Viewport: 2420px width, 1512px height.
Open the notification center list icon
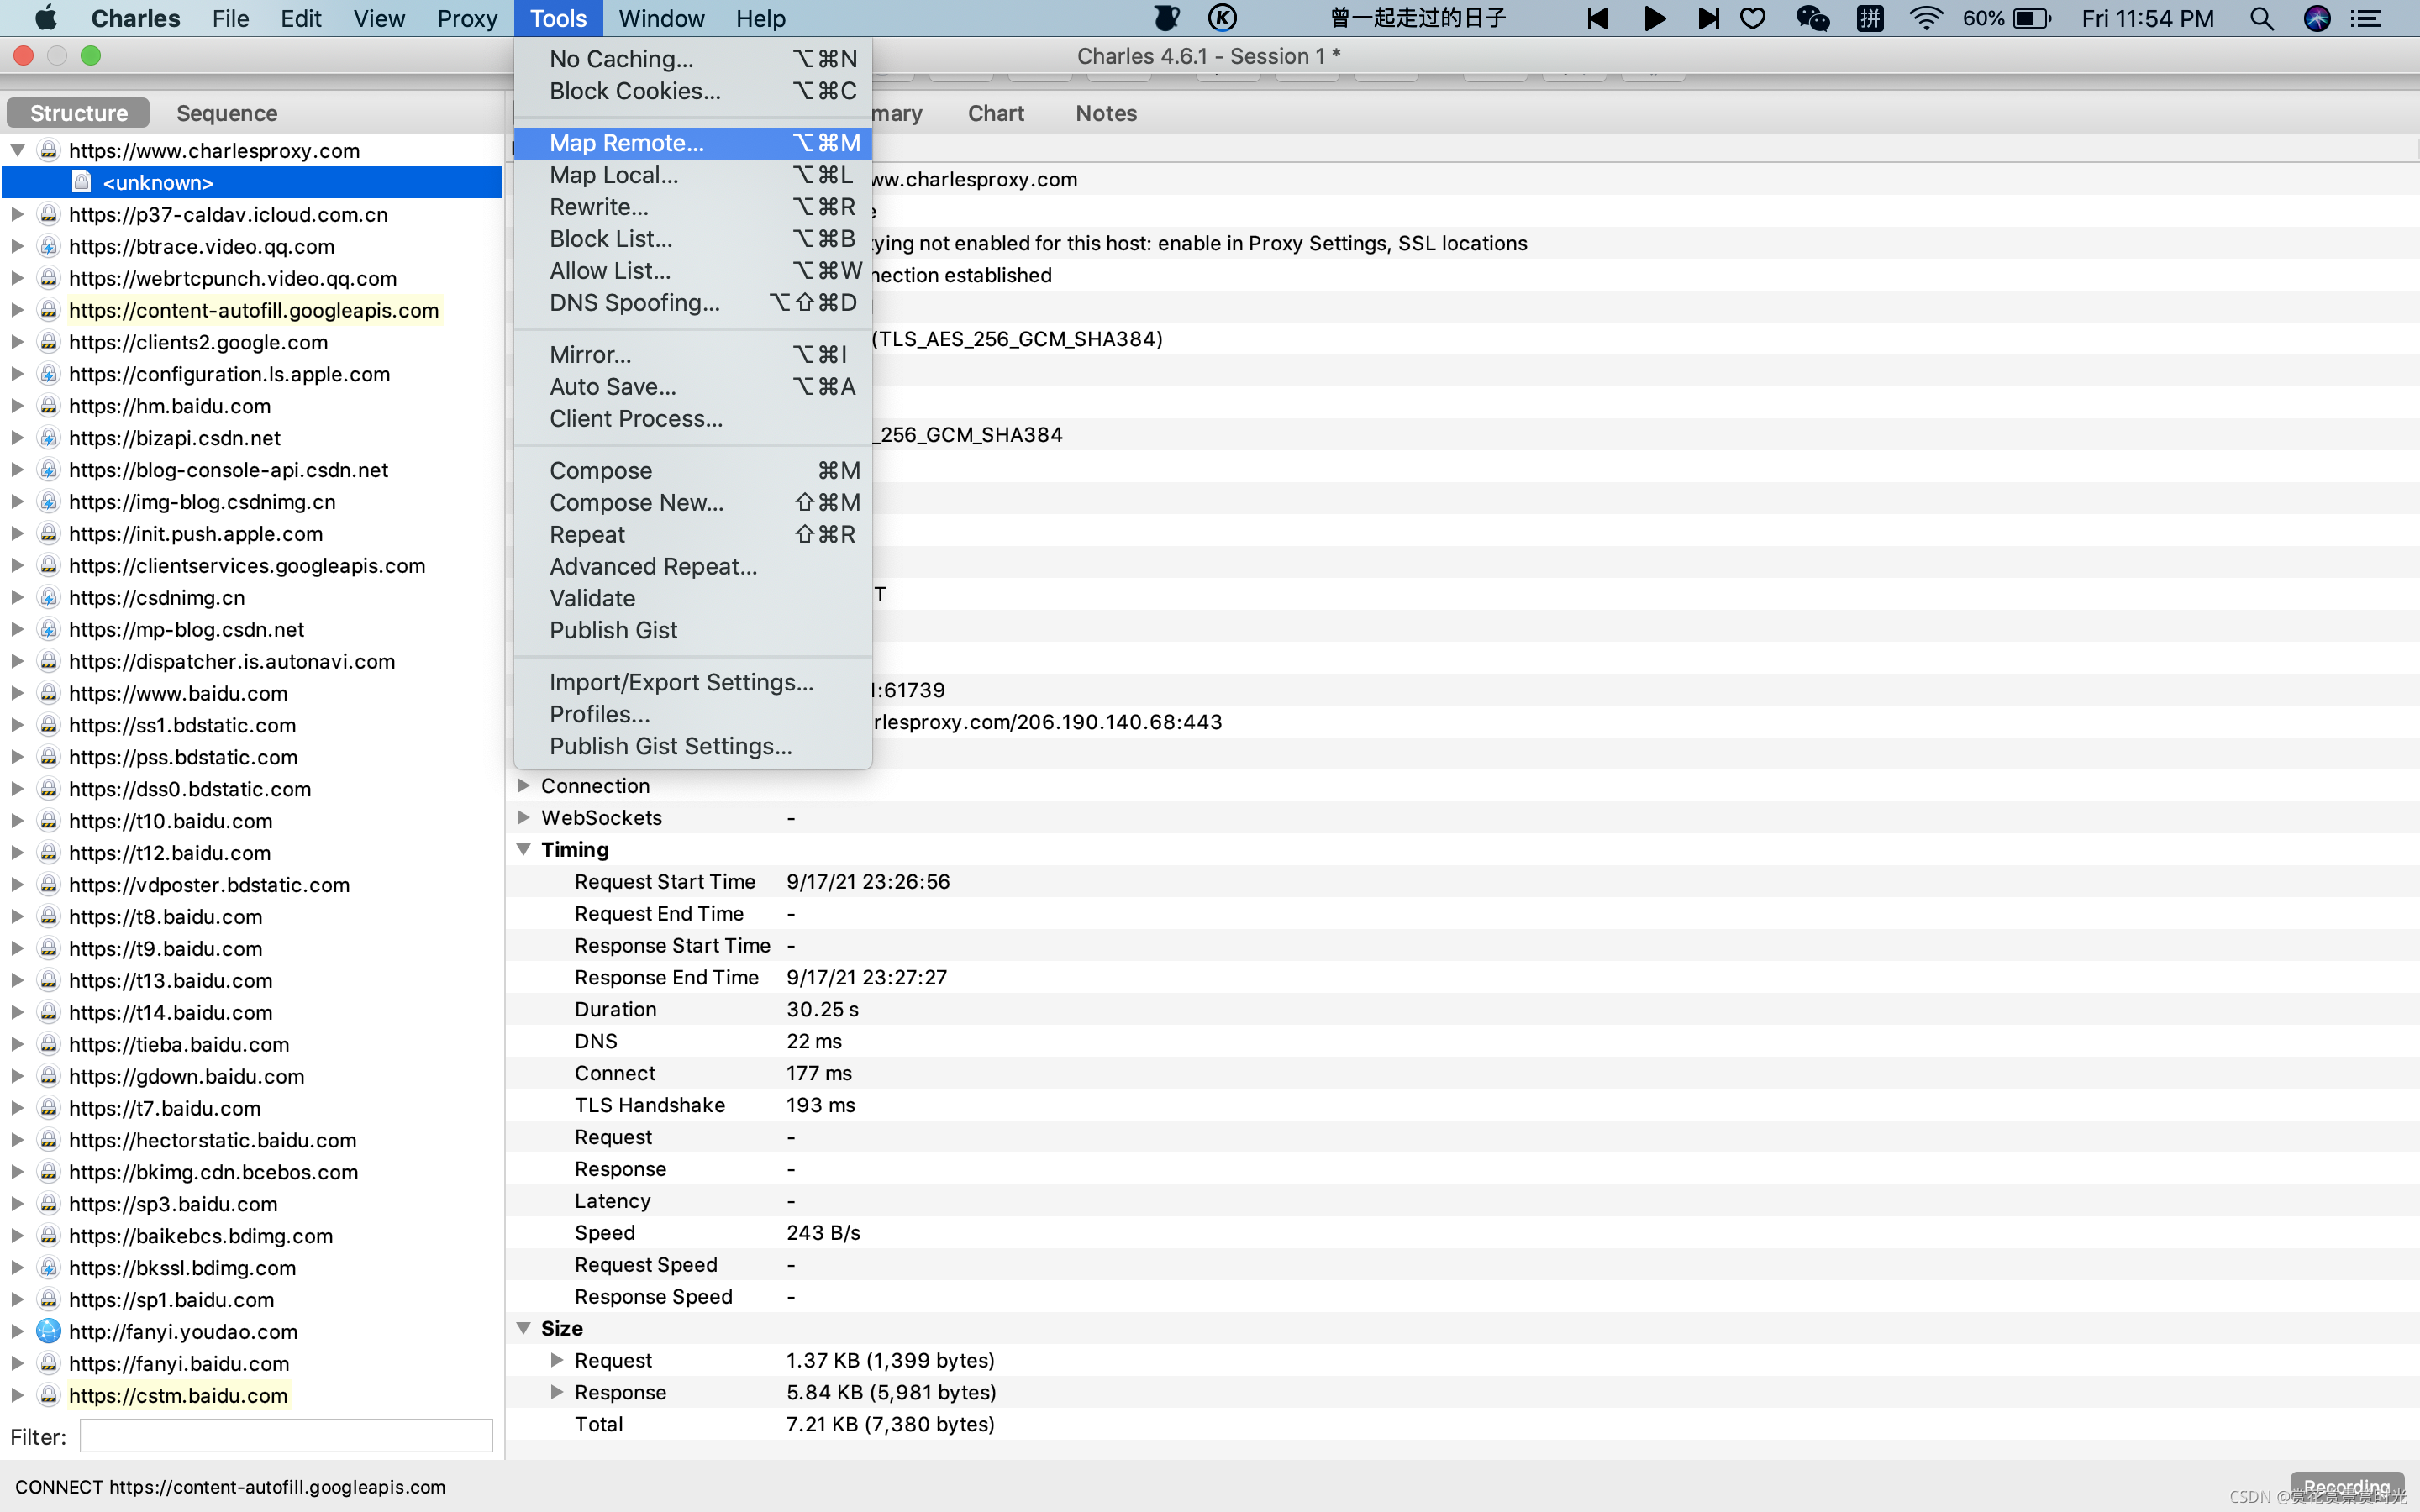click(x=2366, y=18)
